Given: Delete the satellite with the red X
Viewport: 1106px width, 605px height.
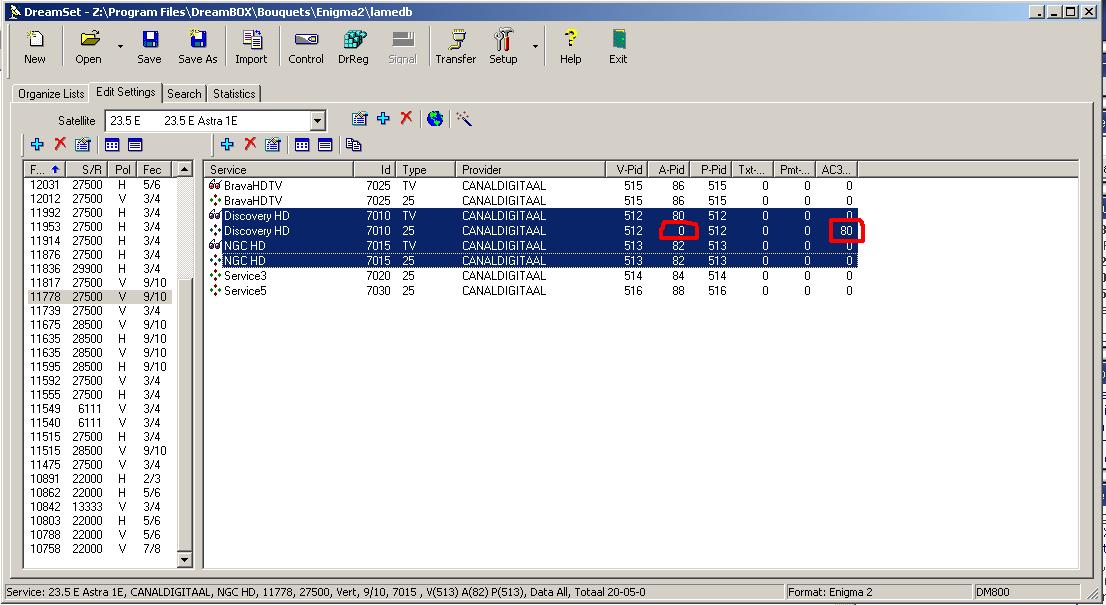Looking at the screenshot, I should pos(406,119).
